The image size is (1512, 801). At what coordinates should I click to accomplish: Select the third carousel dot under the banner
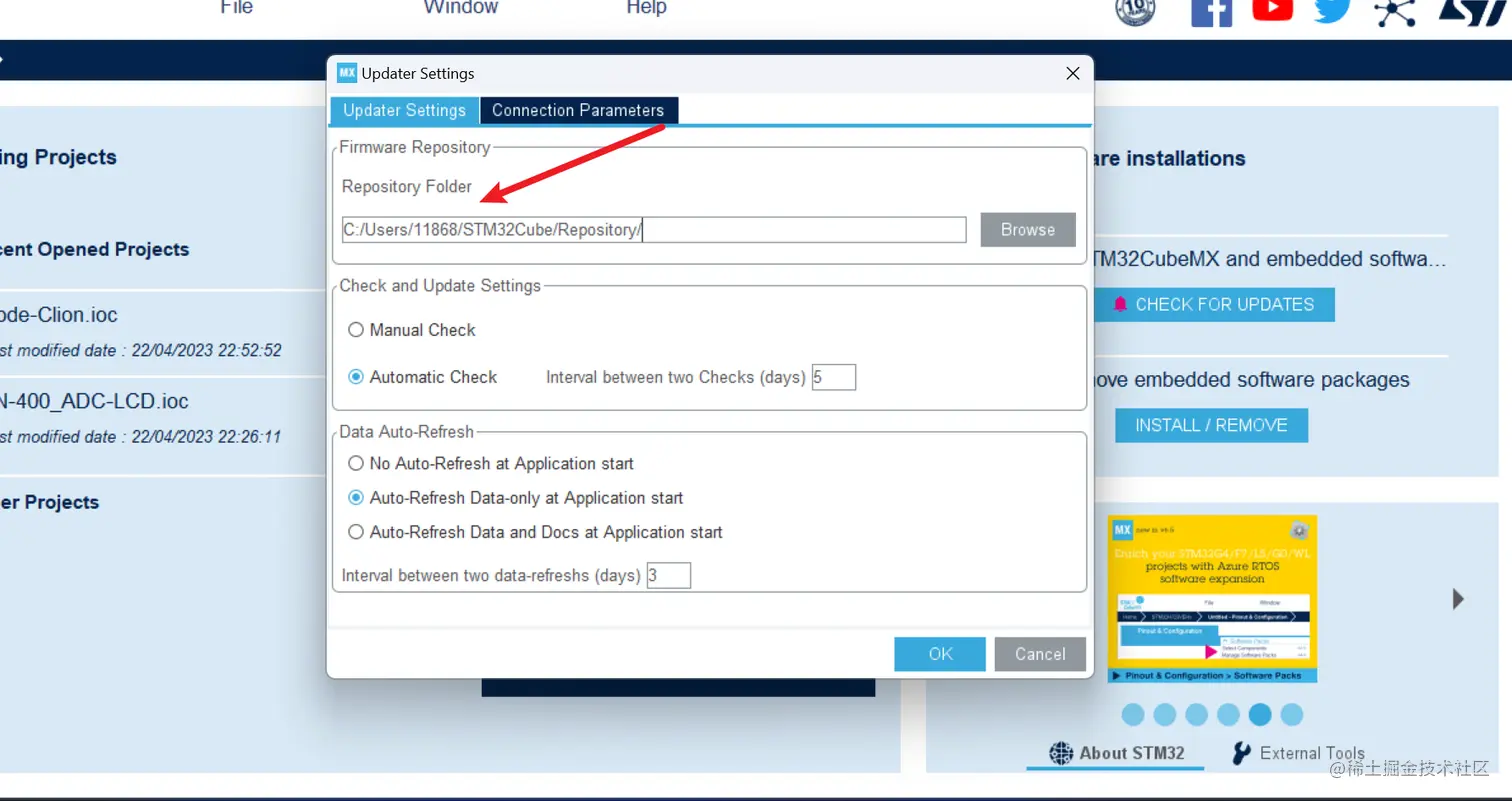[1197, 714]
